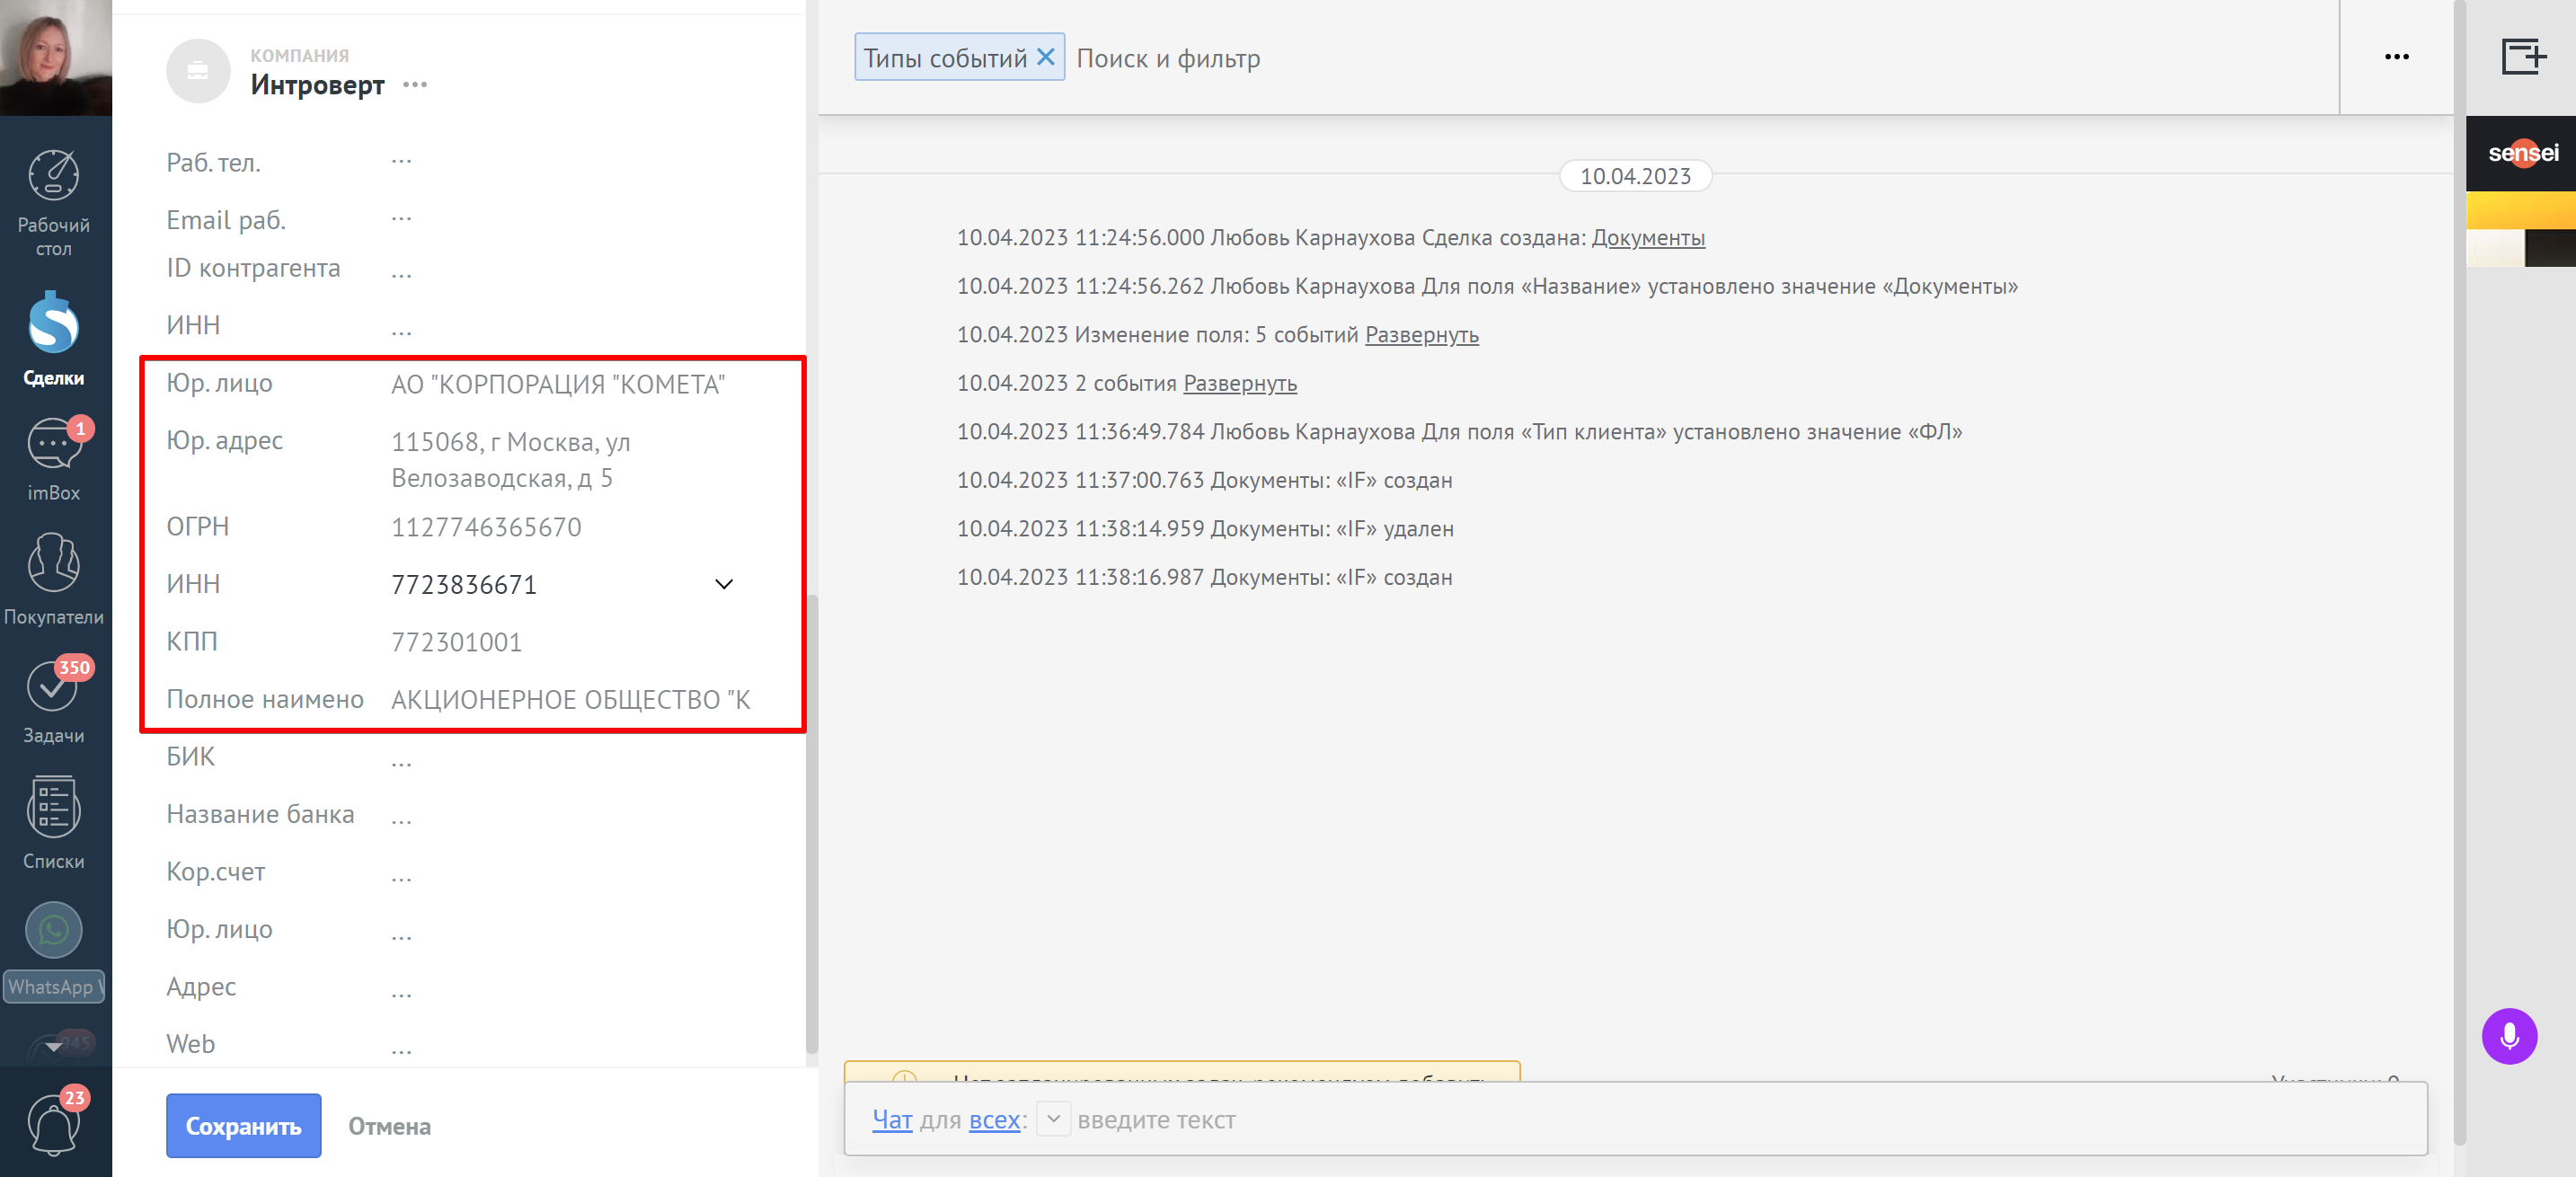Expand the ИНН 7723836671 suggestions dropdown

pos(724,584)
